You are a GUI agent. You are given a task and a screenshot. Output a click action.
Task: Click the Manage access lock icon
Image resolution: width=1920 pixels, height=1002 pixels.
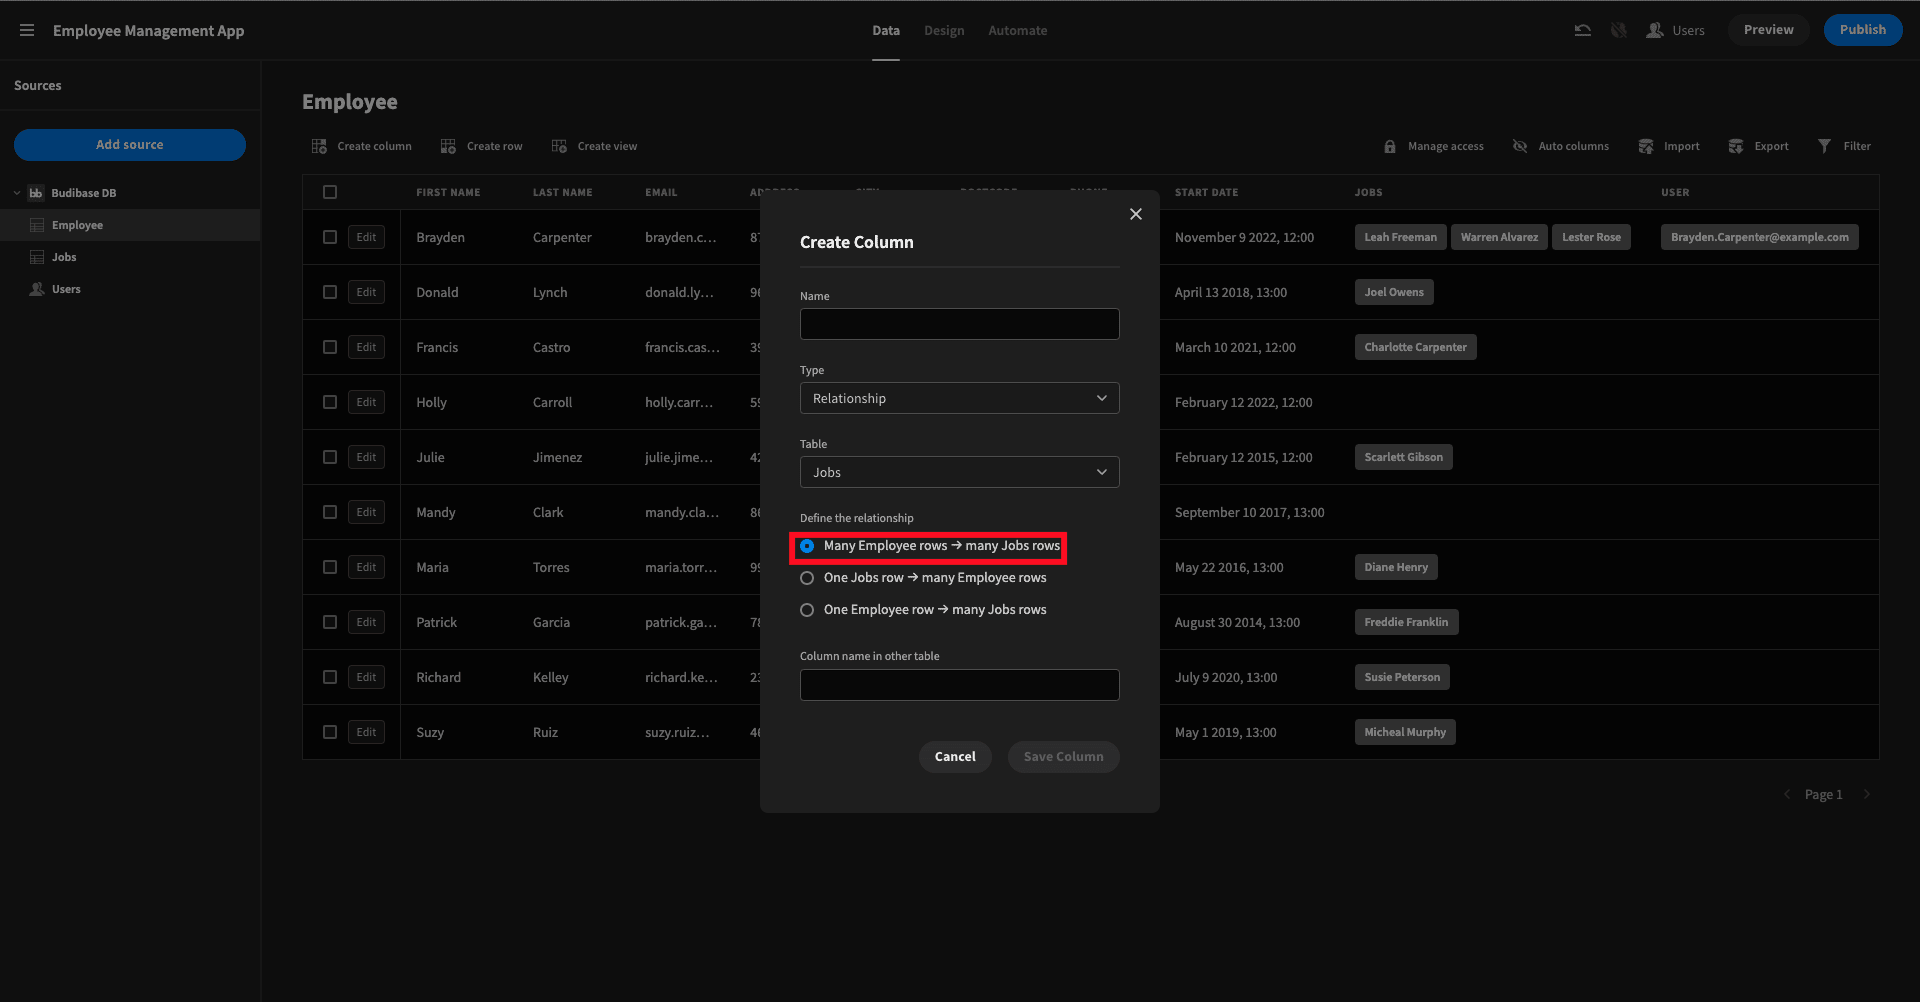click(1389, 146)
